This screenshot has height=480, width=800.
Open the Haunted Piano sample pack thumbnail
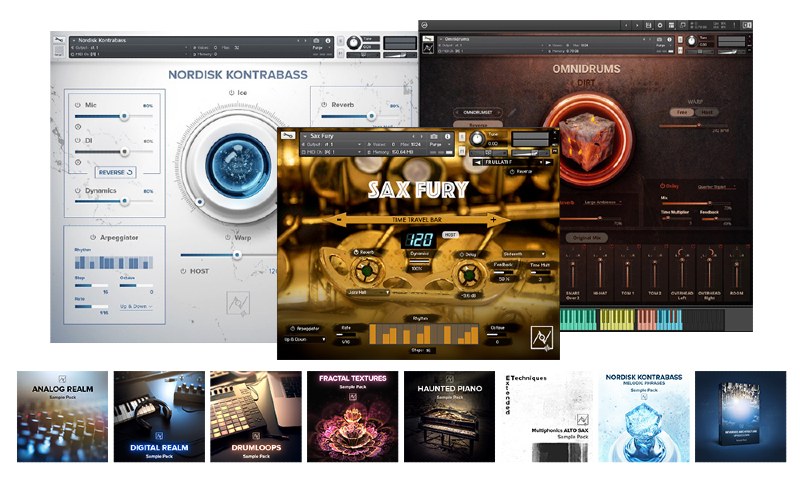point(449,416)
